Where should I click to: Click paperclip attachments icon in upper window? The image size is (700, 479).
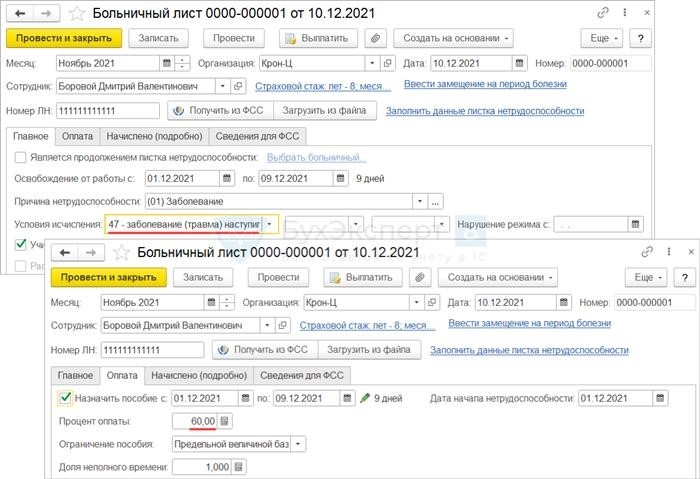(375, 38)
